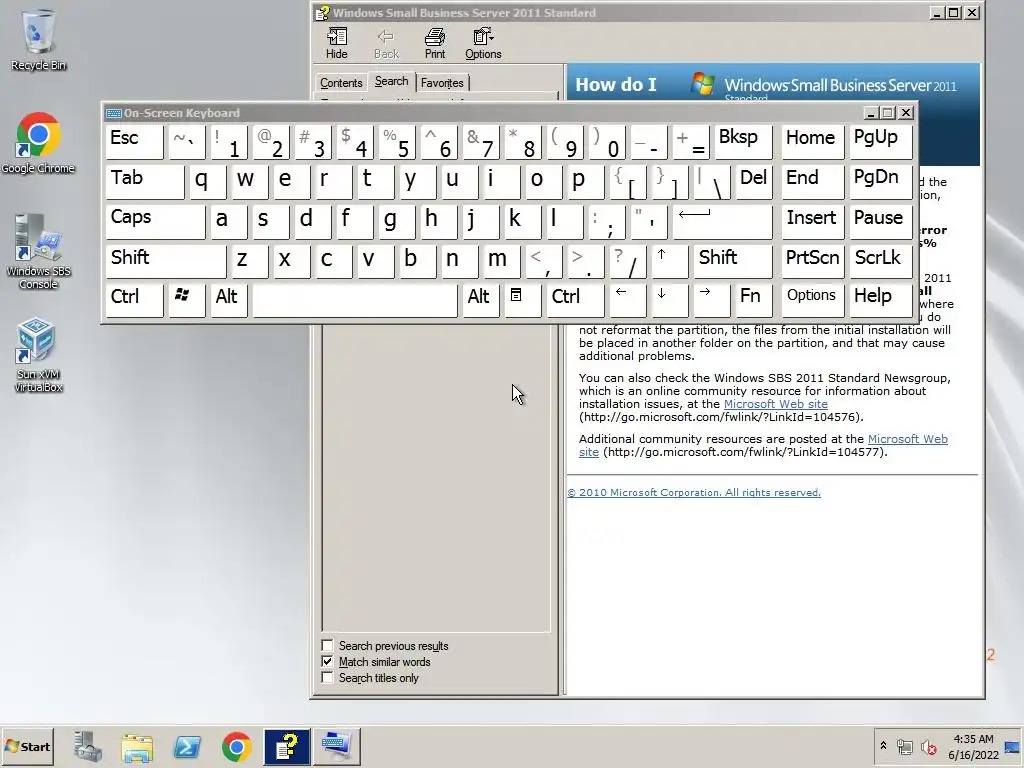
Task: Click the letter m key
Action: (501, 260)
